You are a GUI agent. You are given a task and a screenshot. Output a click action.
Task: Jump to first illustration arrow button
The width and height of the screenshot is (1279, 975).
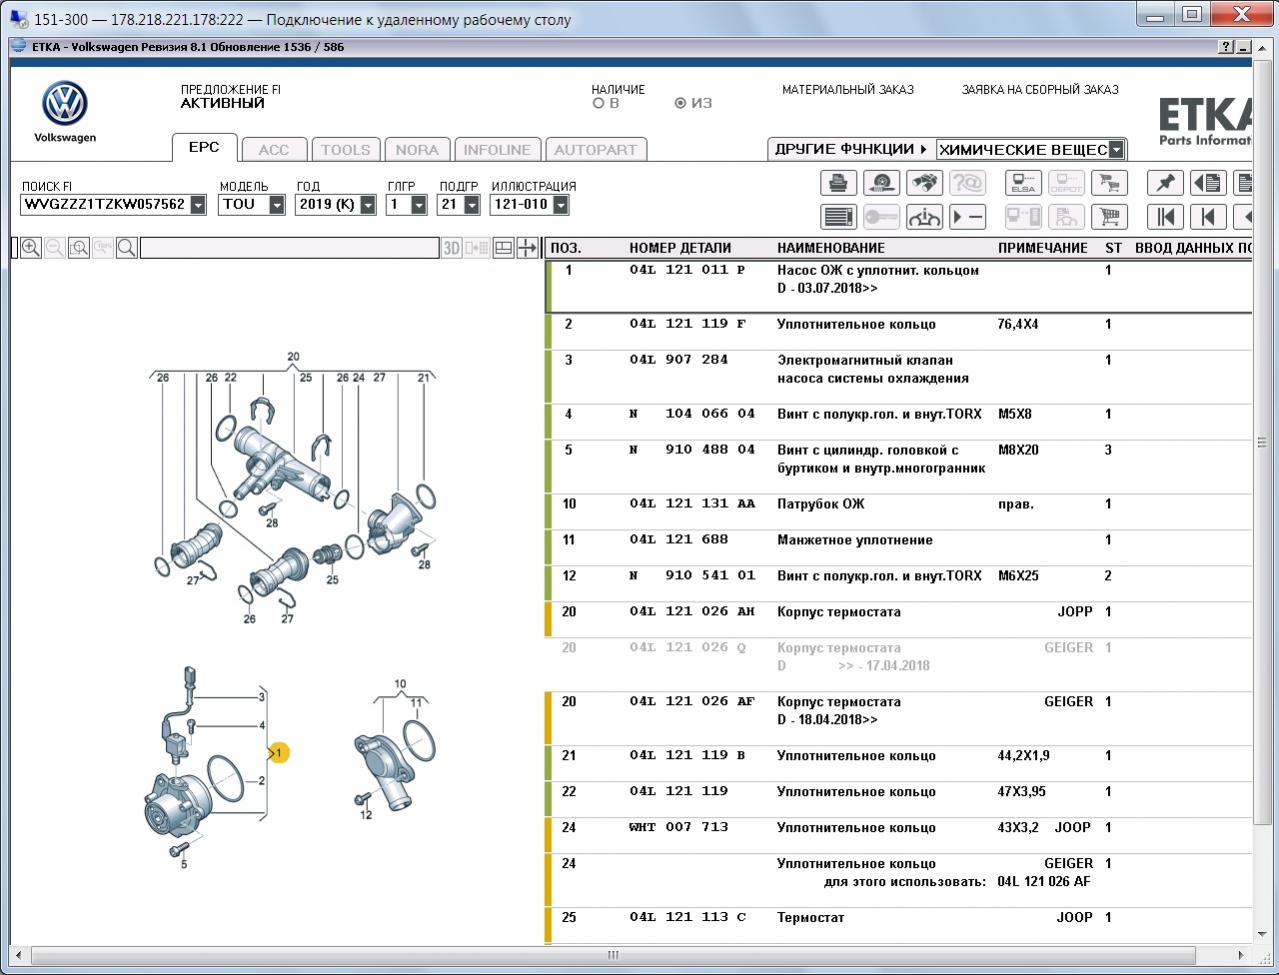1165,216
